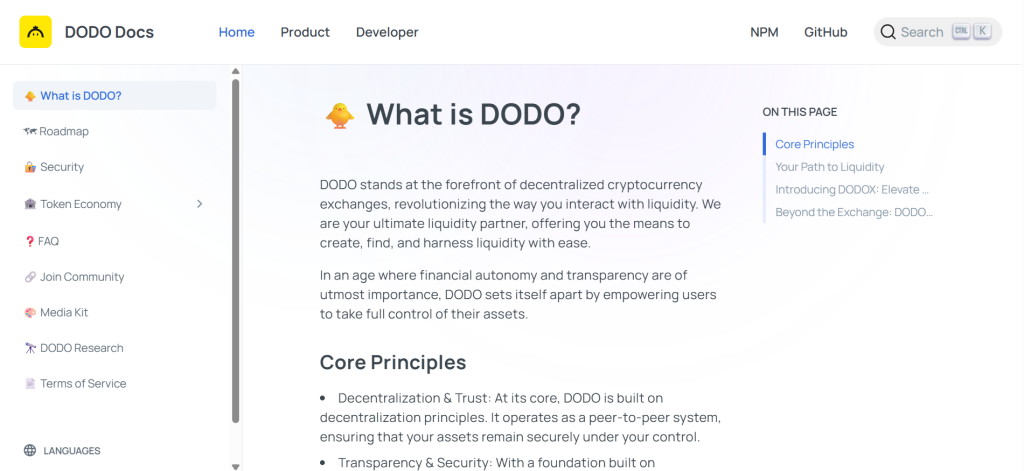This screenshot has height=471, width=1024.
Task: Open the Developer nav menu
Action: click(x=387, y=32)
